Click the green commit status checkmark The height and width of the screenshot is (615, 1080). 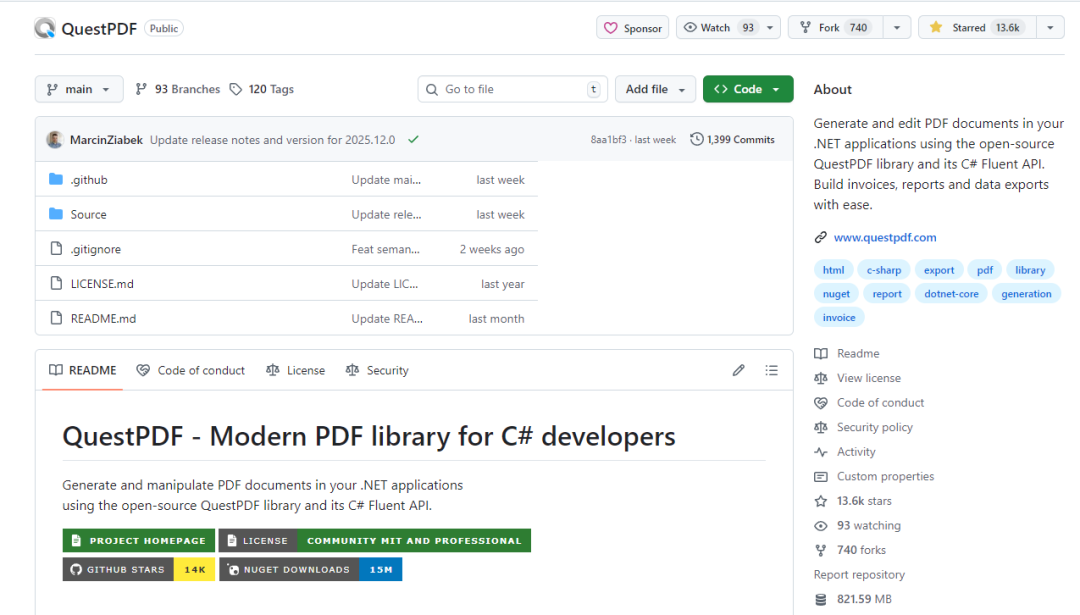pos(413,140)
